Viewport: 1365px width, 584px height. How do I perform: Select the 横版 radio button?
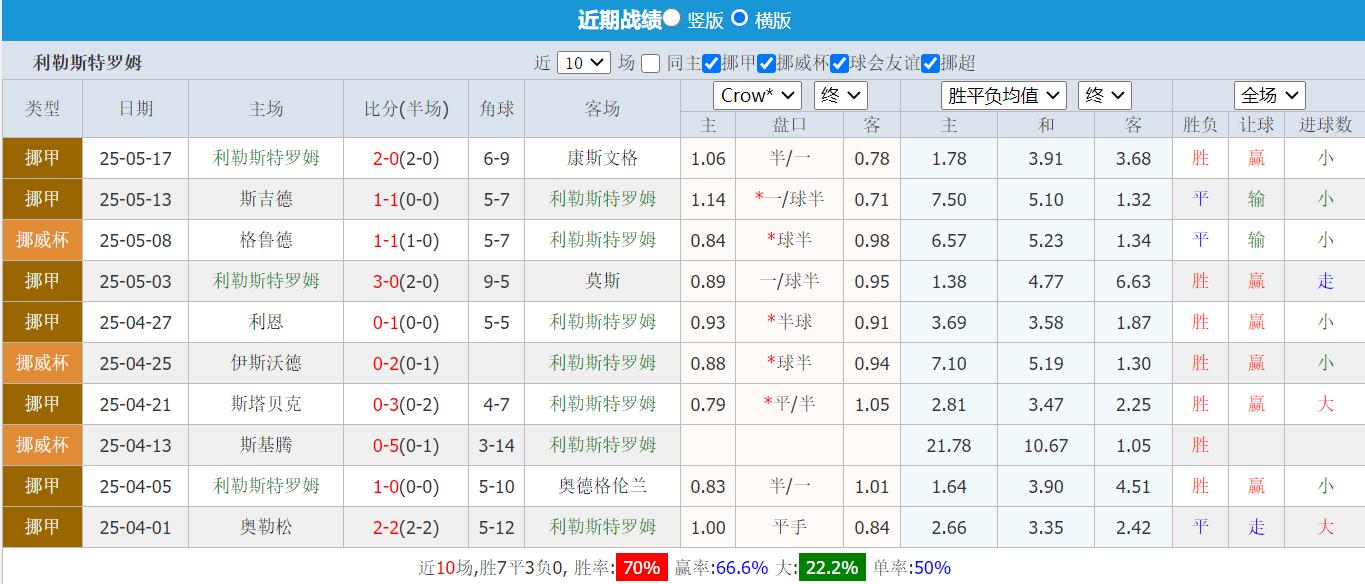pyautogui.click(x=741, y=18)
